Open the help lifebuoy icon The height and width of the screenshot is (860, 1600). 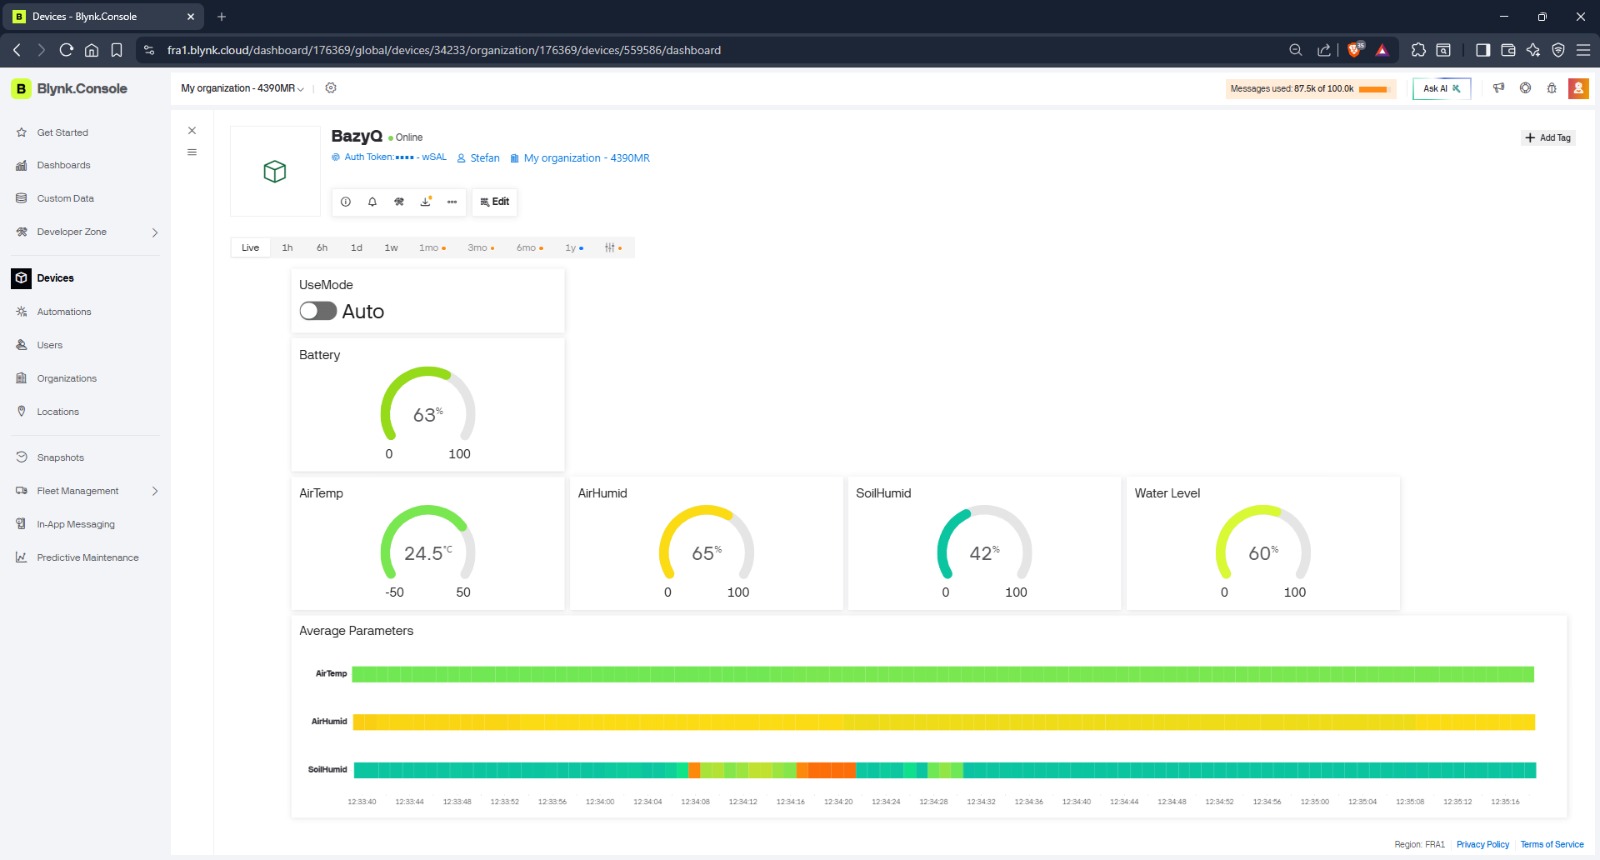pyautogui.click(x=1525, y=88)
